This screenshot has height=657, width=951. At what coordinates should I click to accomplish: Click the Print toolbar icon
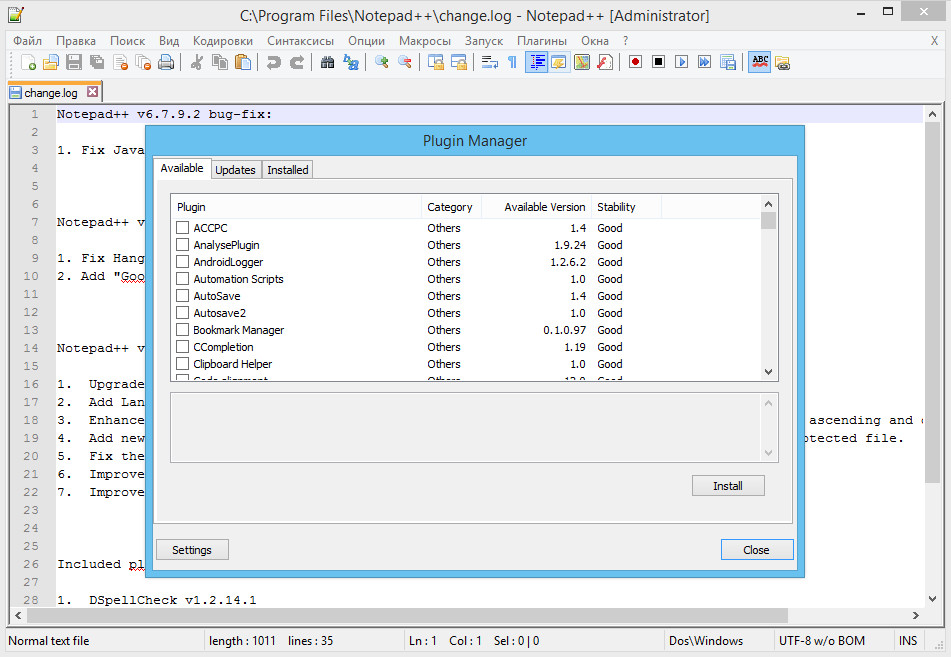click(x=166, y=62)
